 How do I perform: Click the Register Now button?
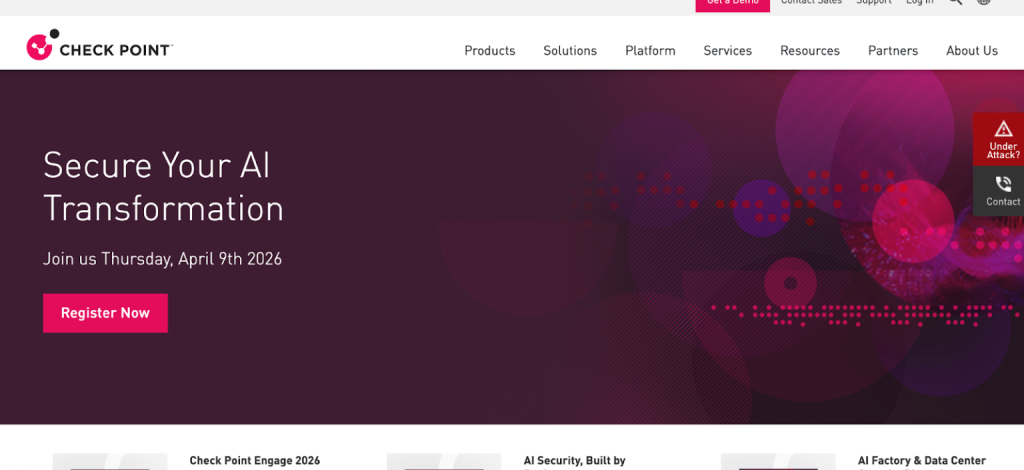(x=105, y=313)
